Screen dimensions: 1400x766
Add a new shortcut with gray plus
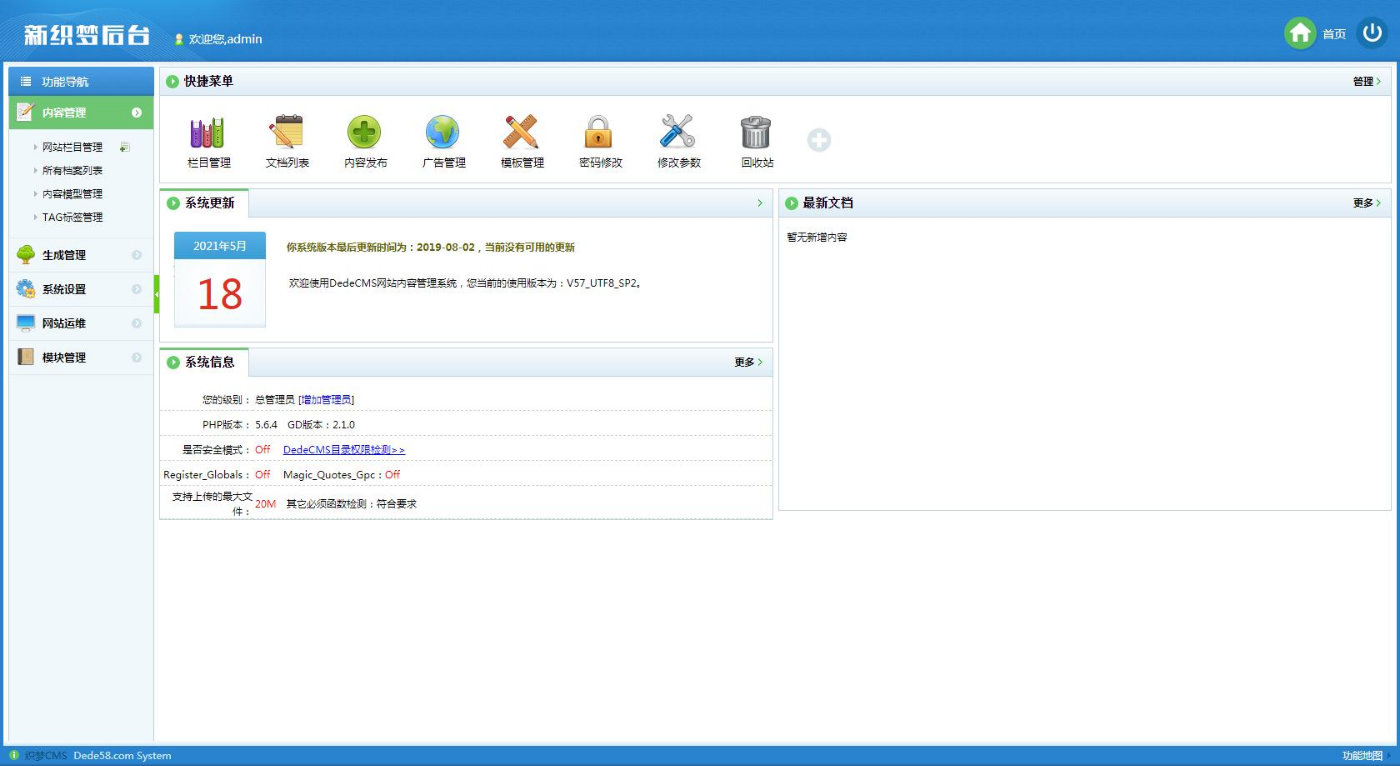tap(819, 140)
